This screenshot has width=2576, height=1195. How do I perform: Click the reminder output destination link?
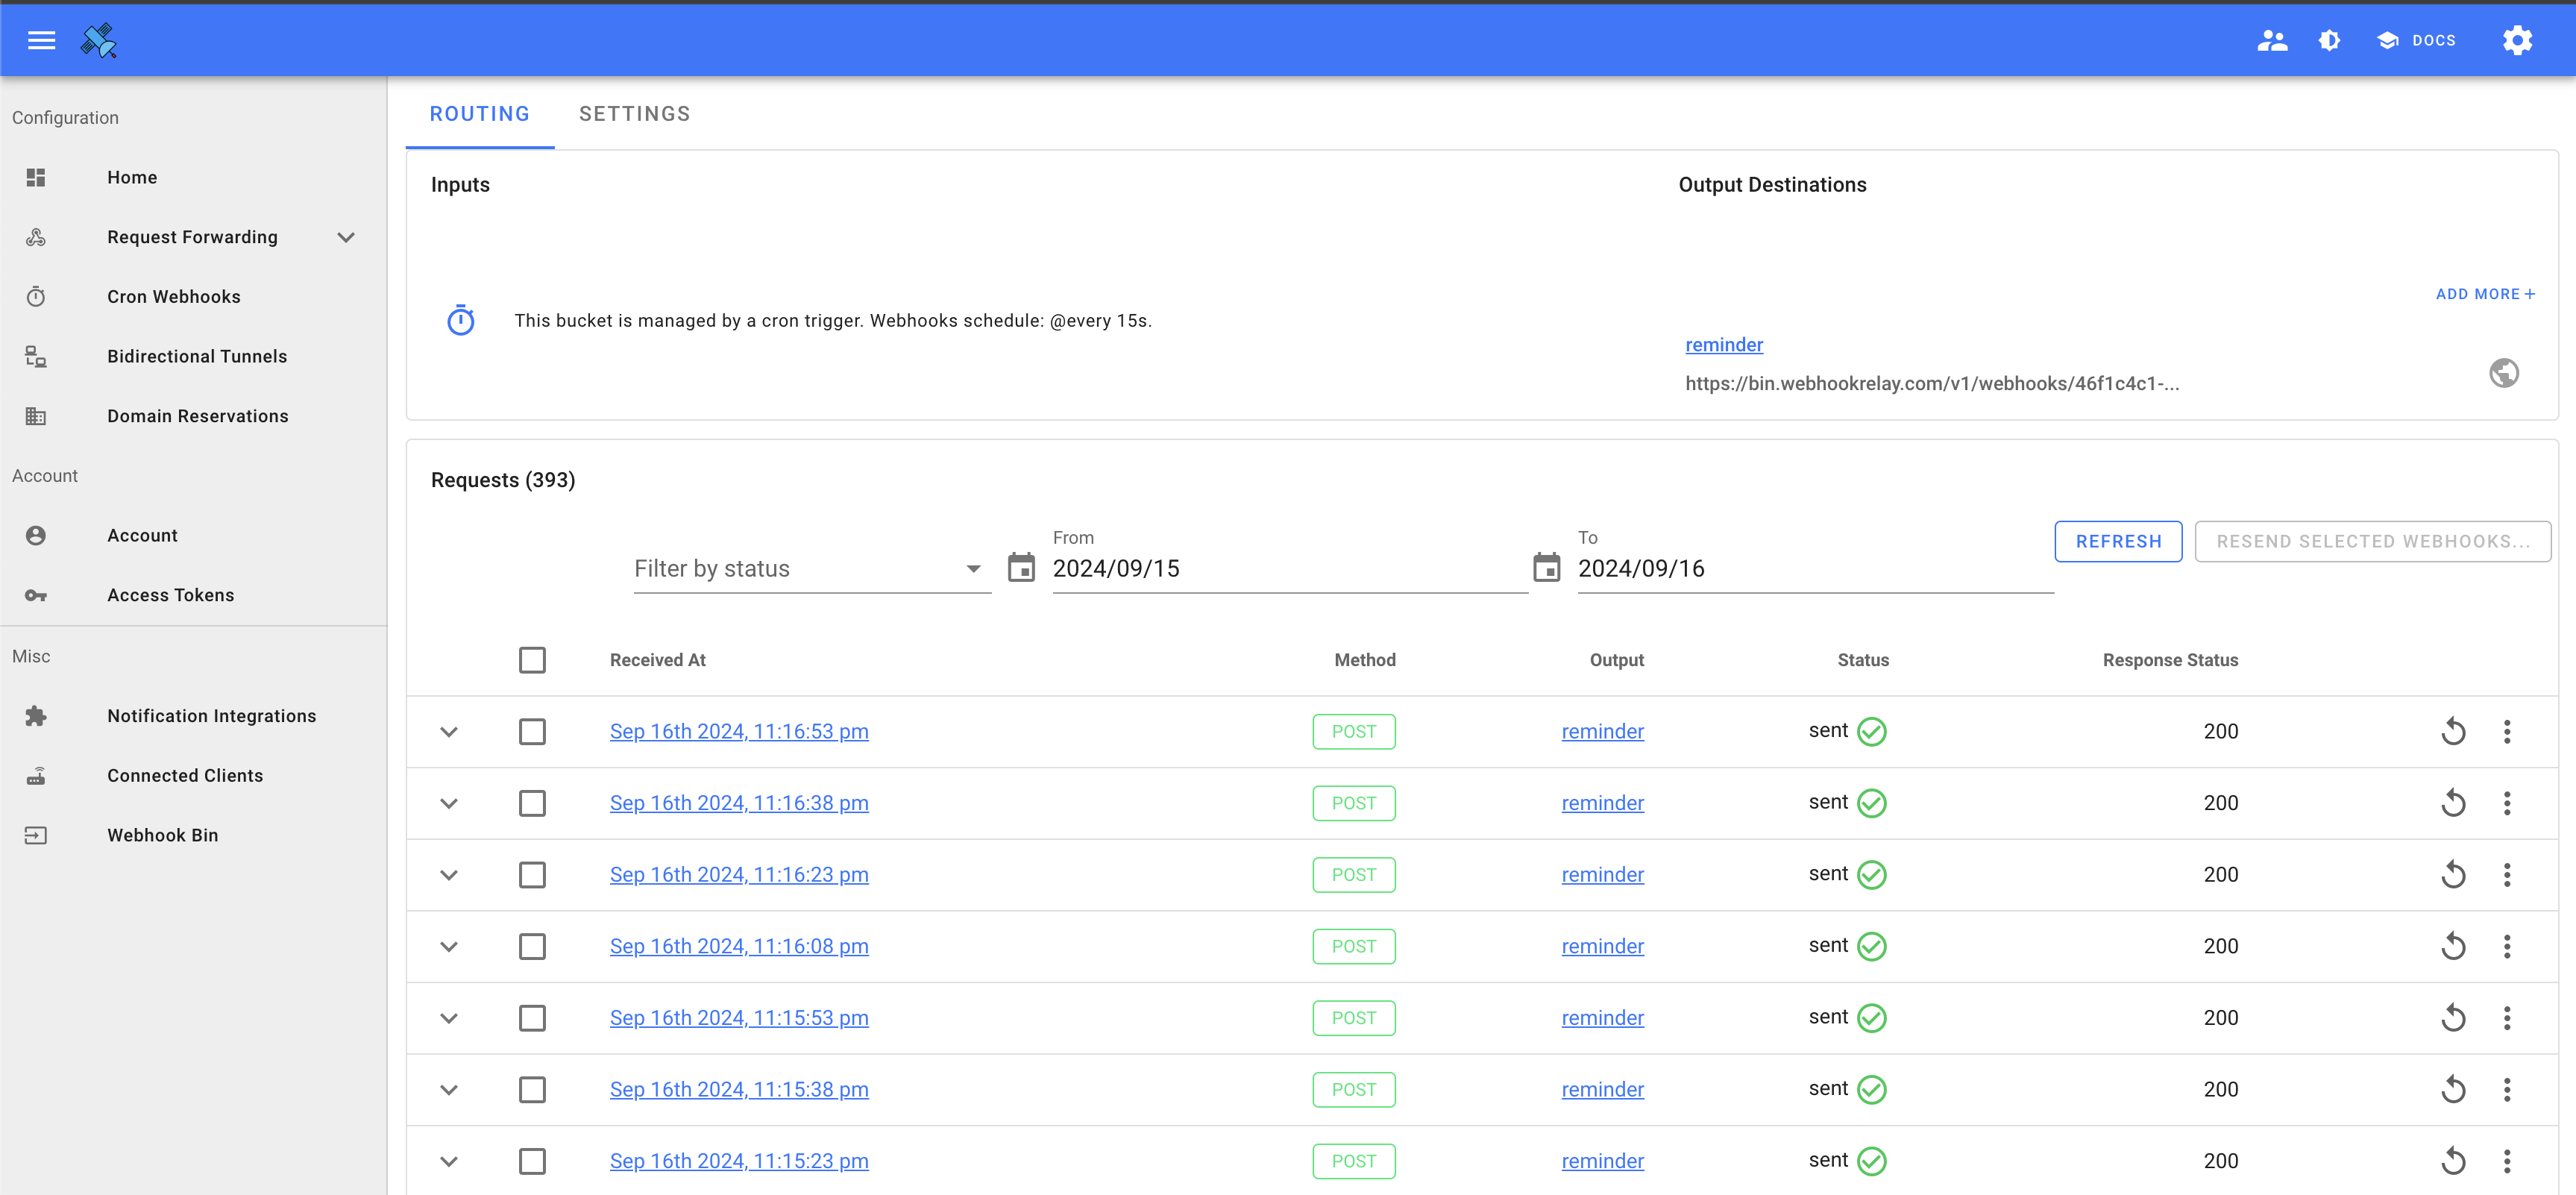(1725, 344)
